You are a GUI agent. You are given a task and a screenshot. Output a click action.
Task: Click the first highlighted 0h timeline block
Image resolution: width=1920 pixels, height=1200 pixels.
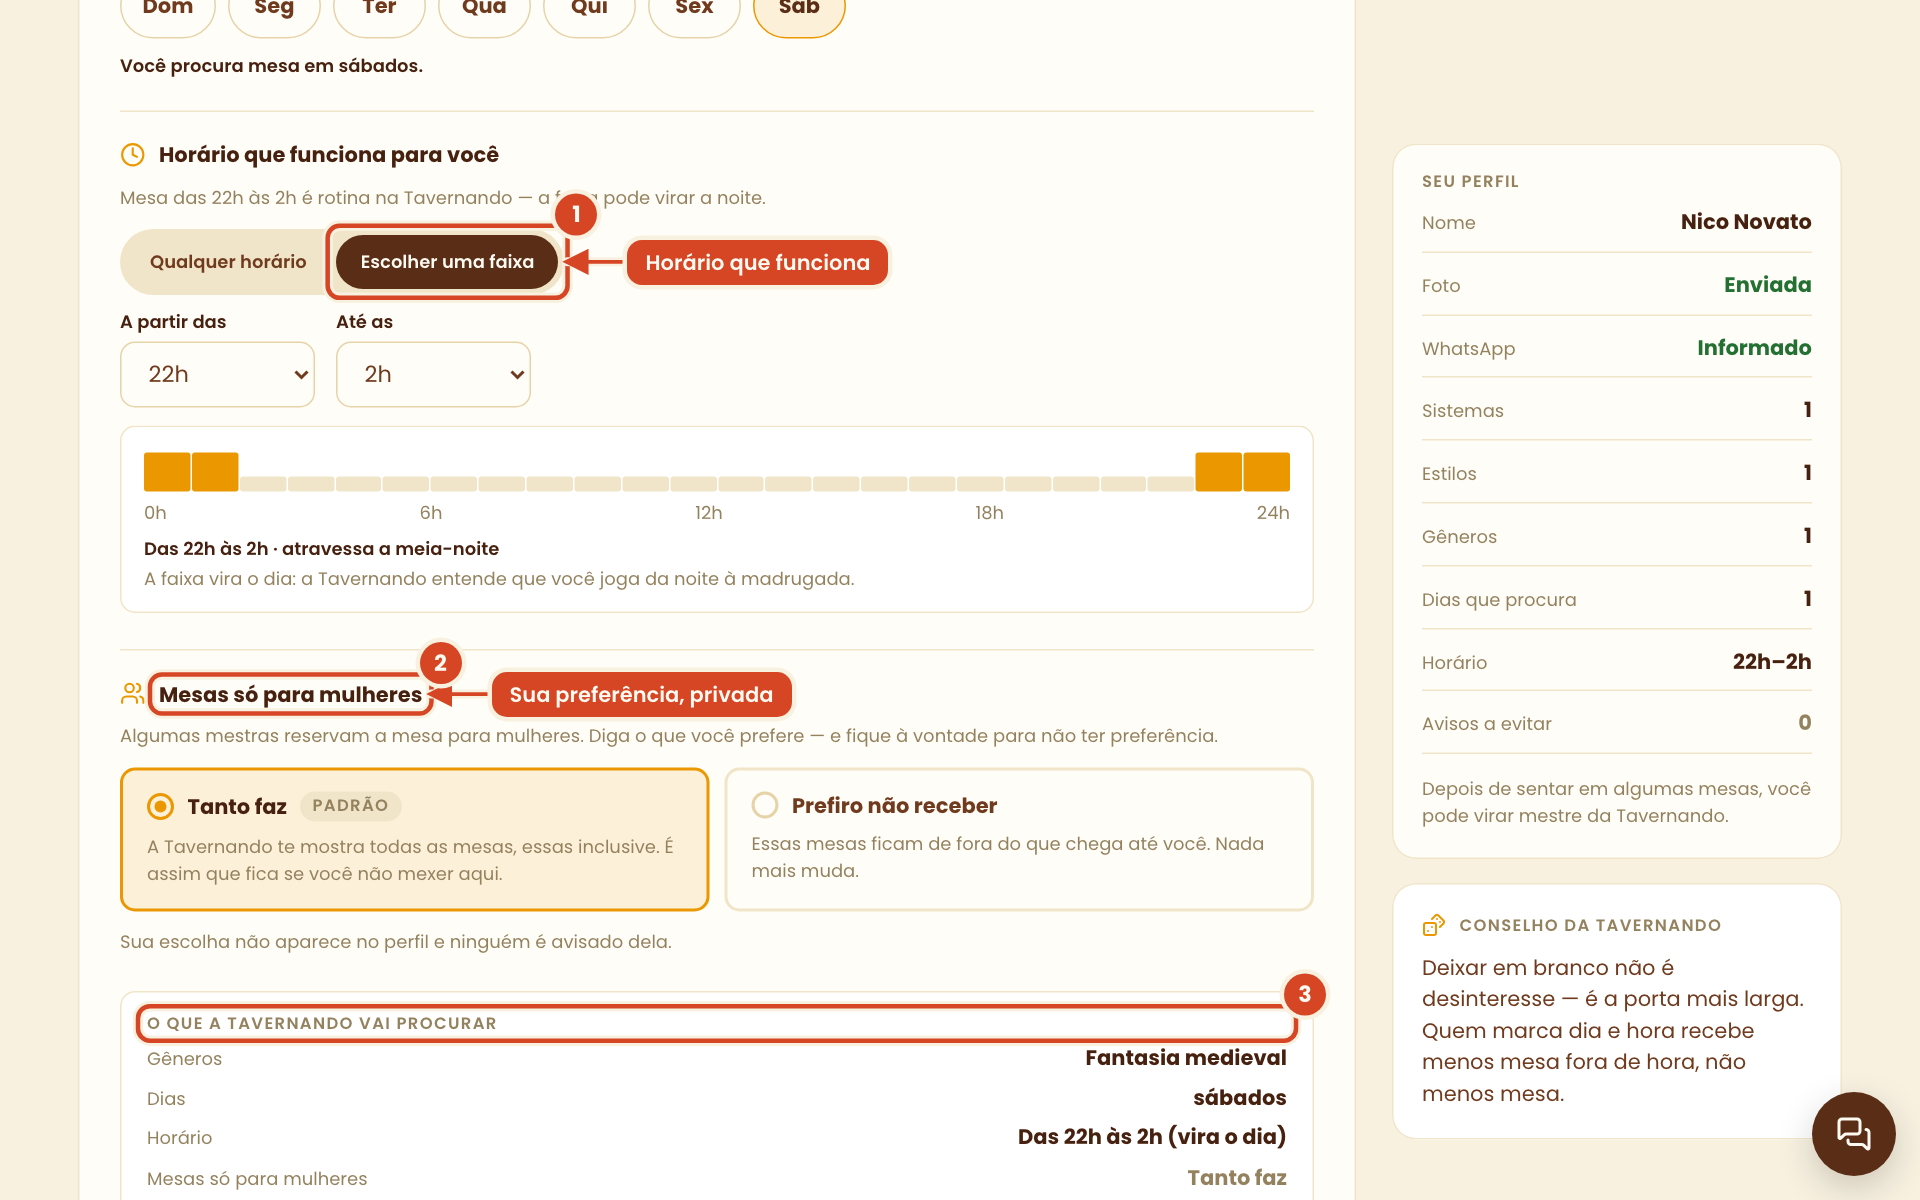pos(167,472)
